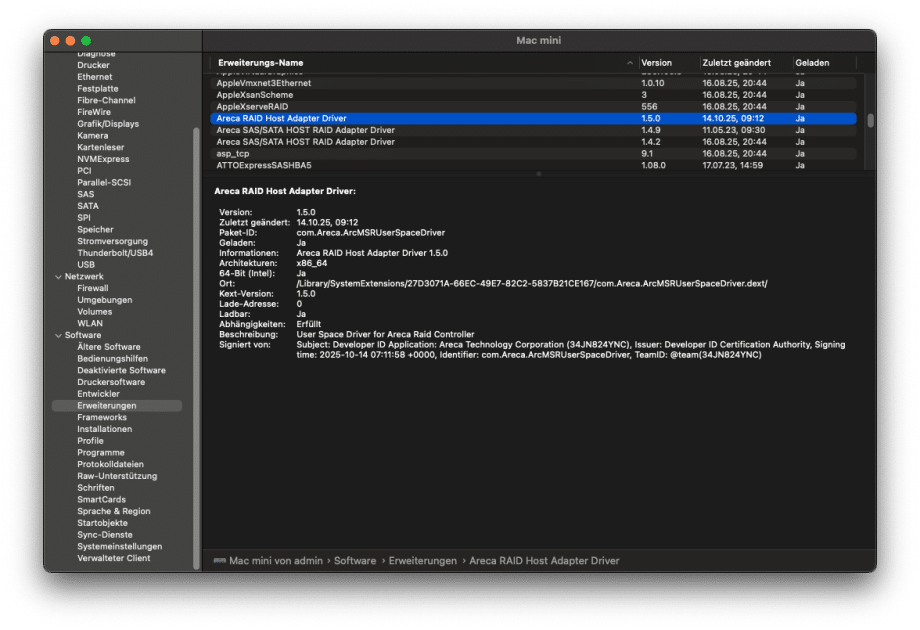This screenshot has width=920, height=630.
Task: Select the AppleXsanScheme extension row
Action: tap(533, 95)
